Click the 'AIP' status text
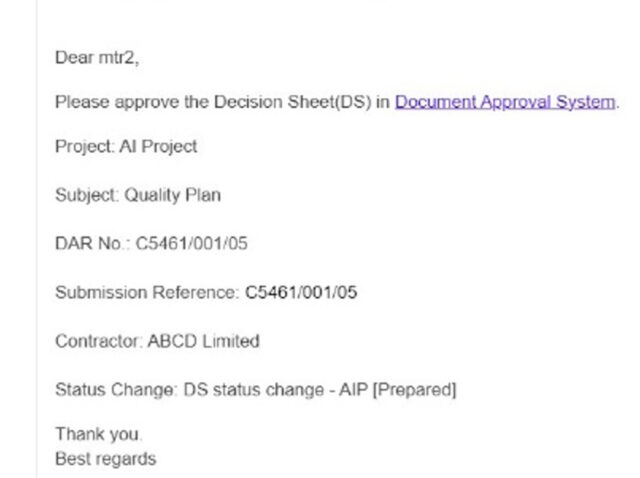Image resolution: width=640 pixels, height=478 pixels. coord(315,390)
